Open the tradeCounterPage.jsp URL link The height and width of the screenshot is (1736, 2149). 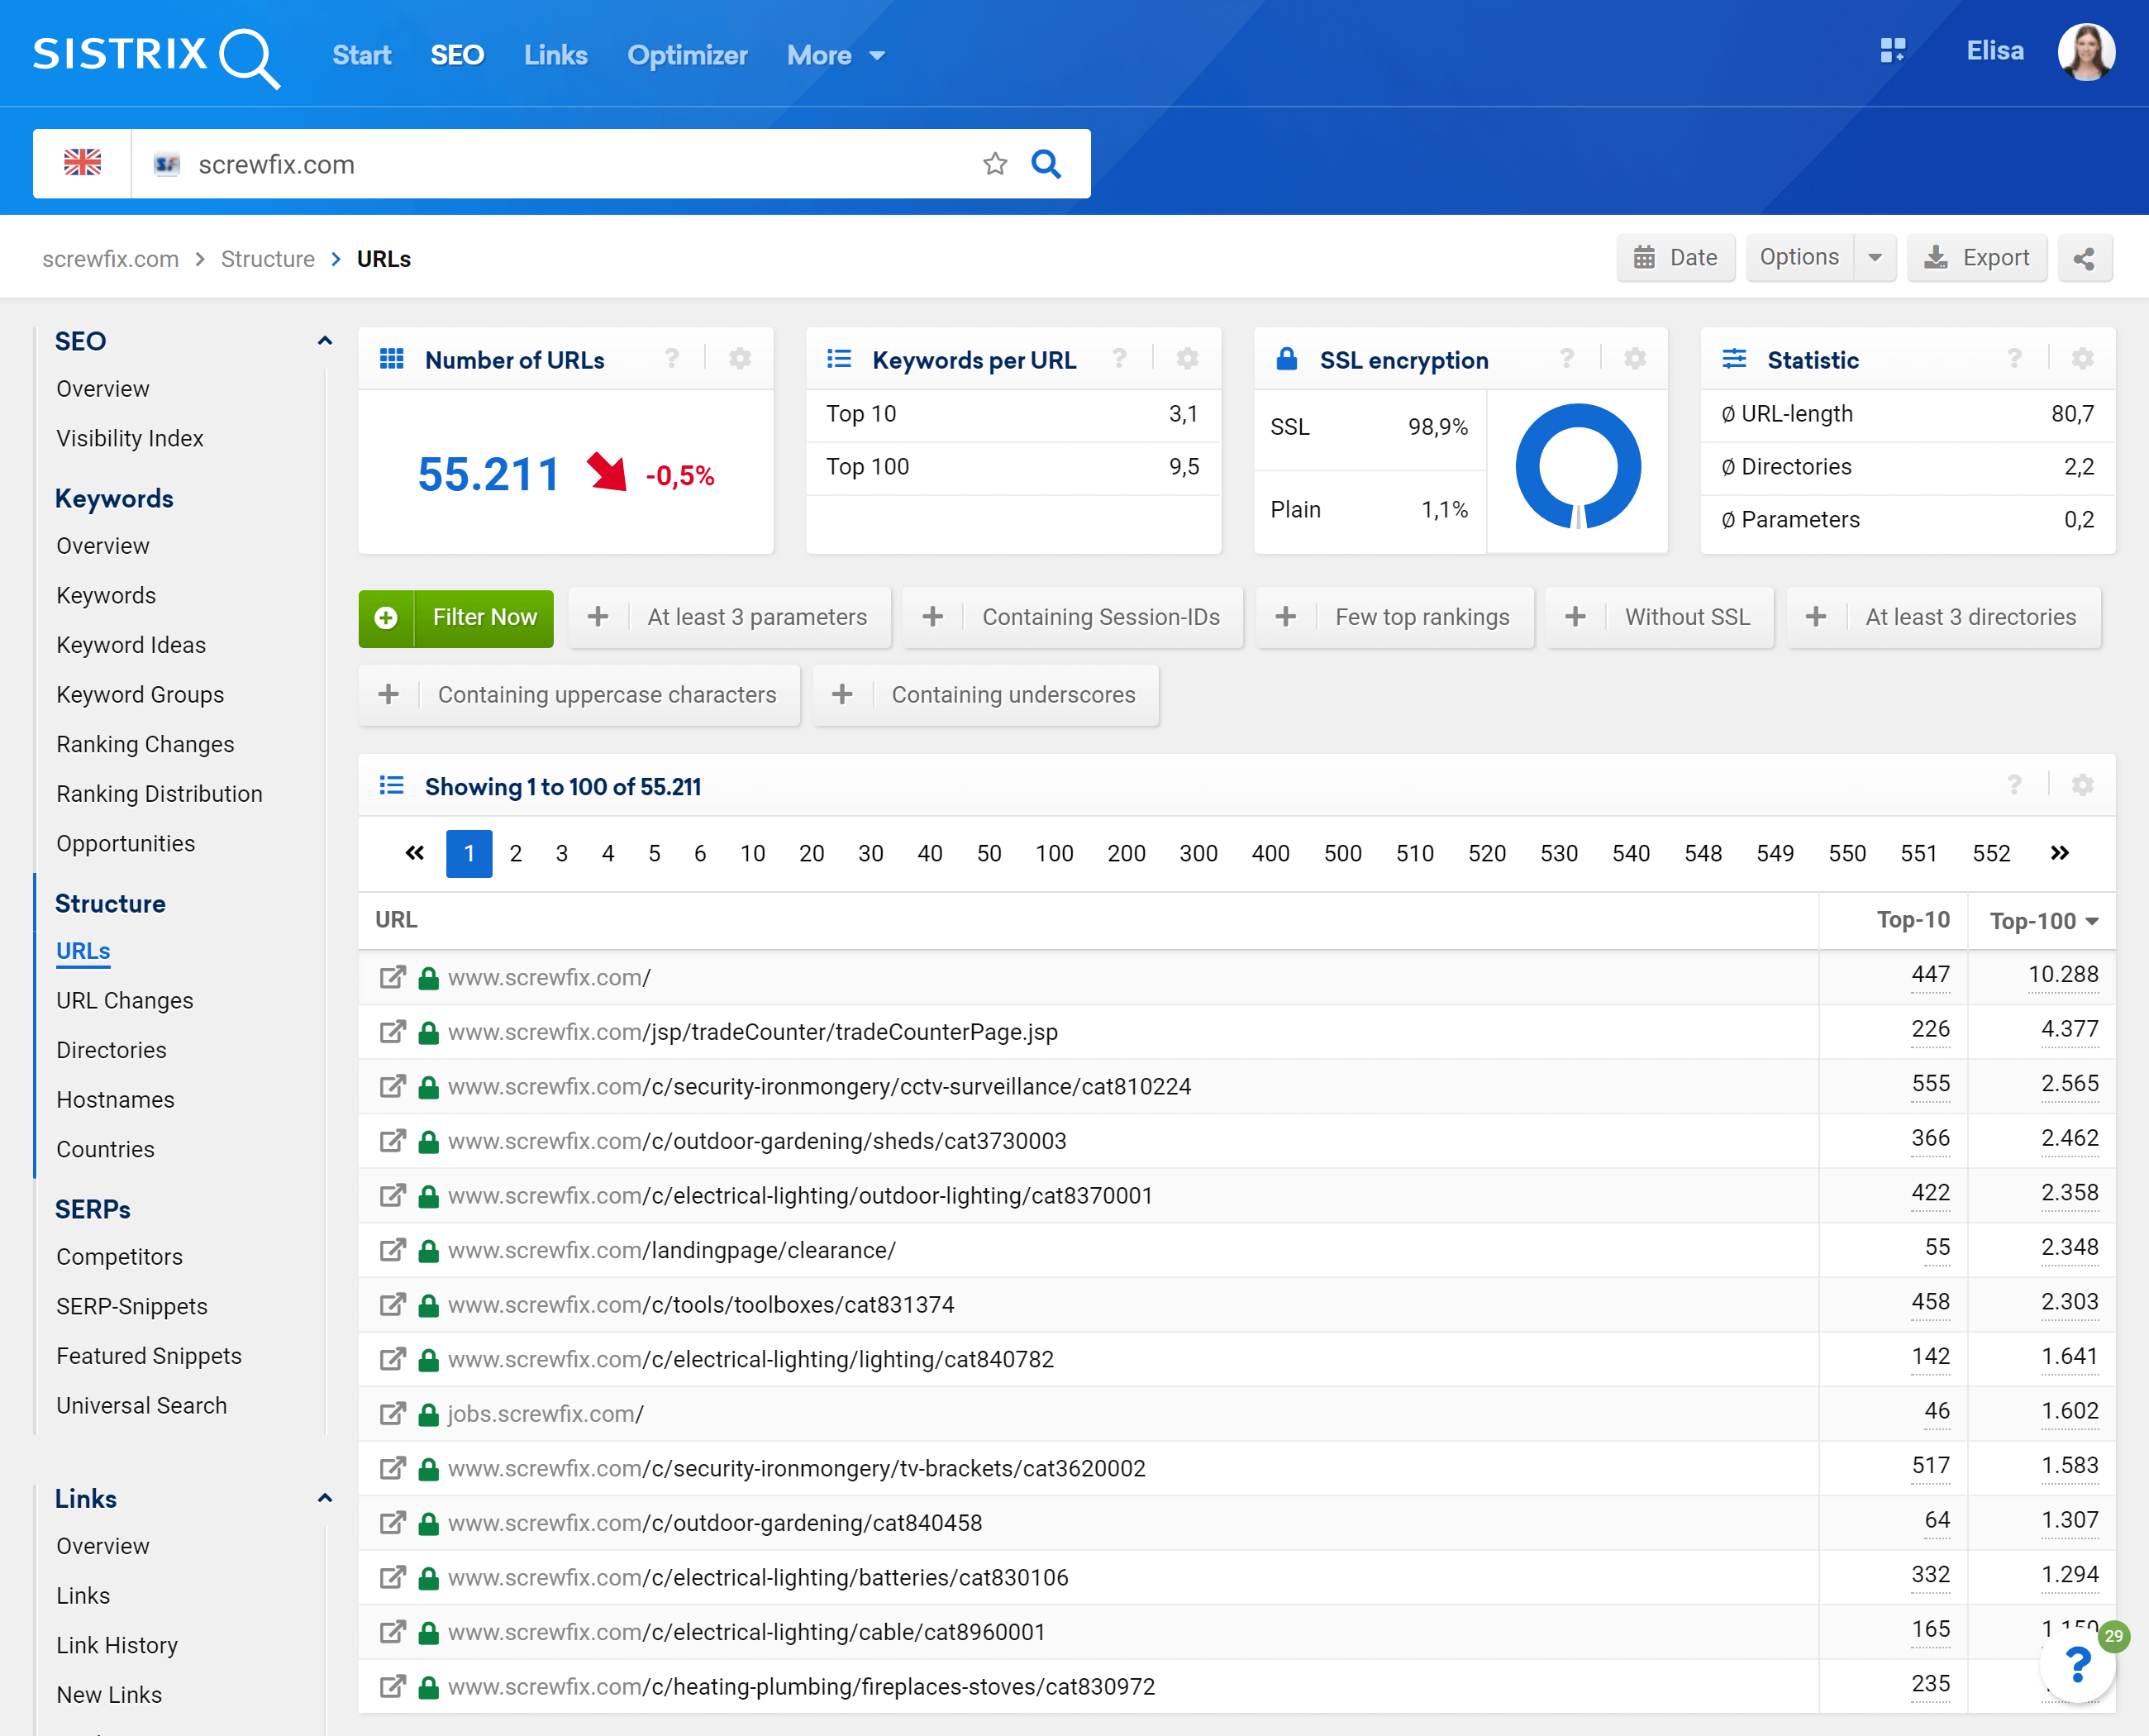pos(752,1032)
